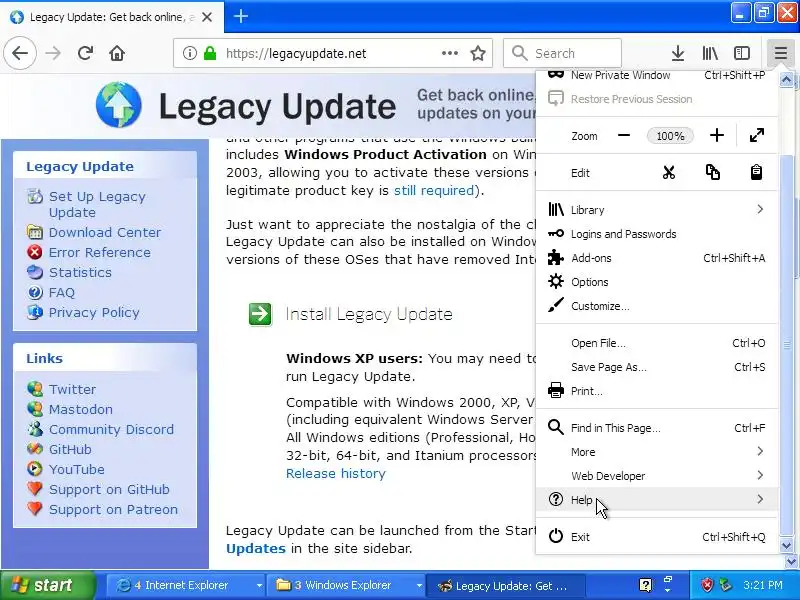Switch to Windows Explorer taskbar group

[347, 585]
